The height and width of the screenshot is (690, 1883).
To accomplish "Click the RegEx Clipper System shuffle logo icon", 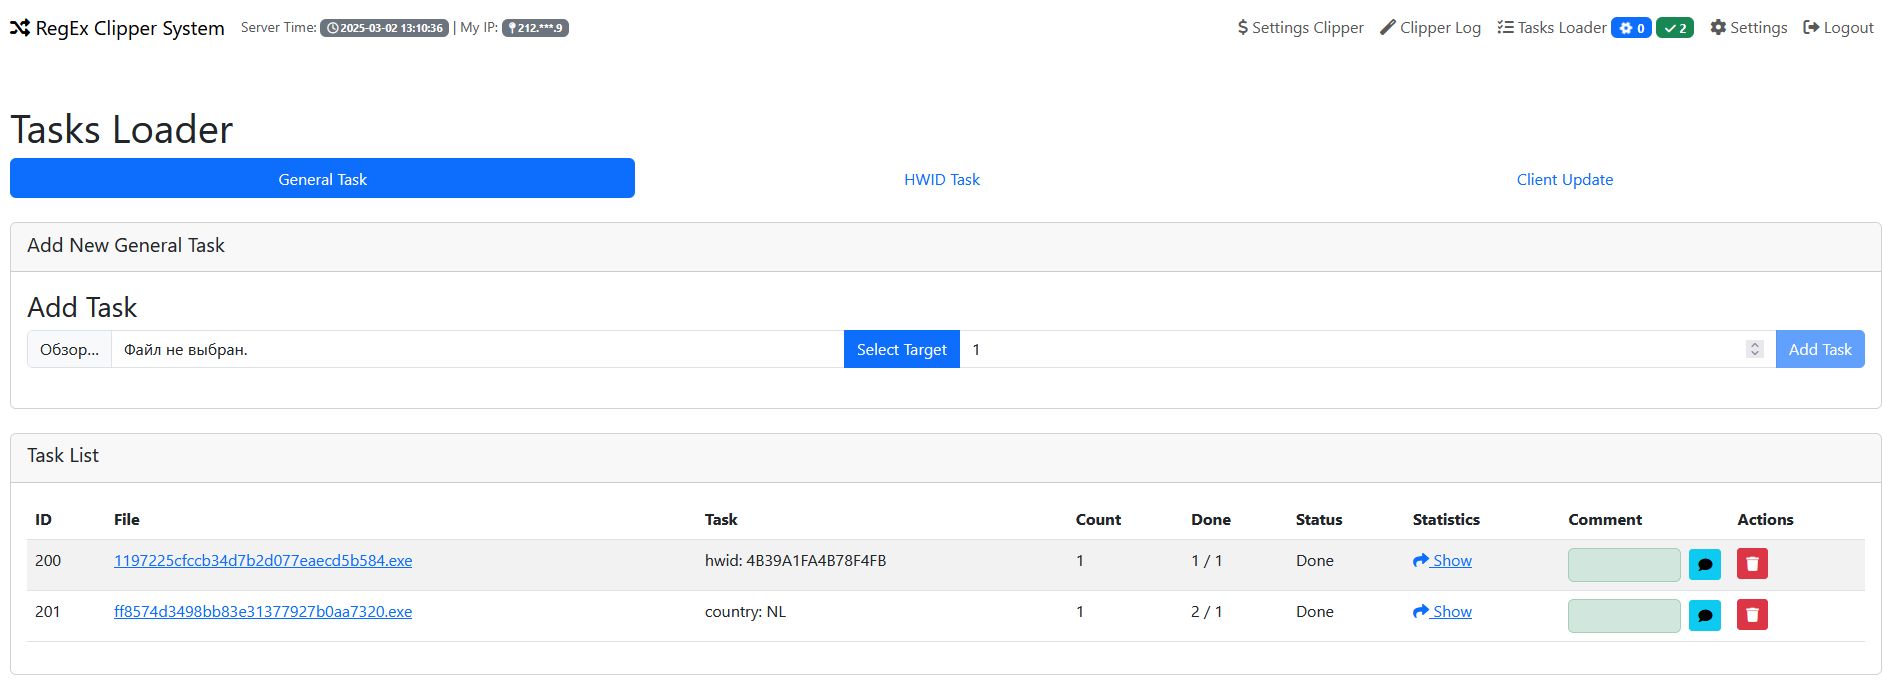I will (20, 28).
